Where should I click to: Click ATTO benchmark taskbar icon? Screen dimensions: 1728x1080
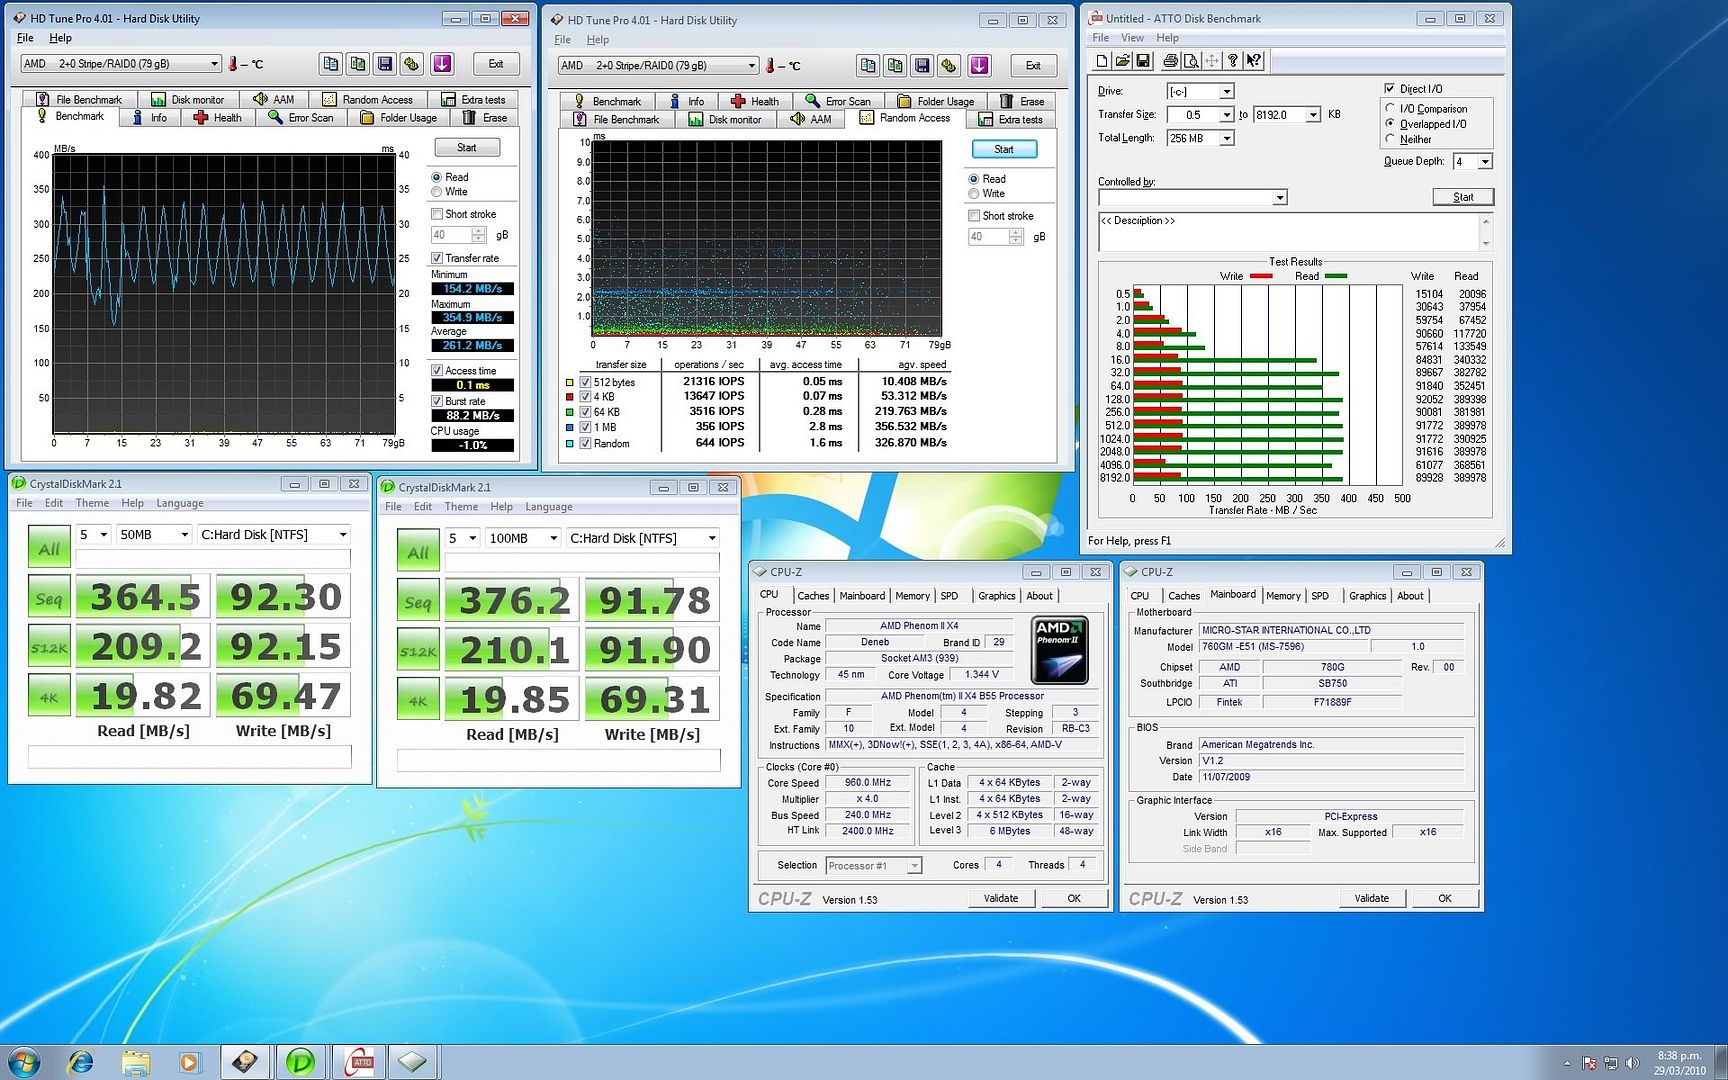(x=360, y=1061)
